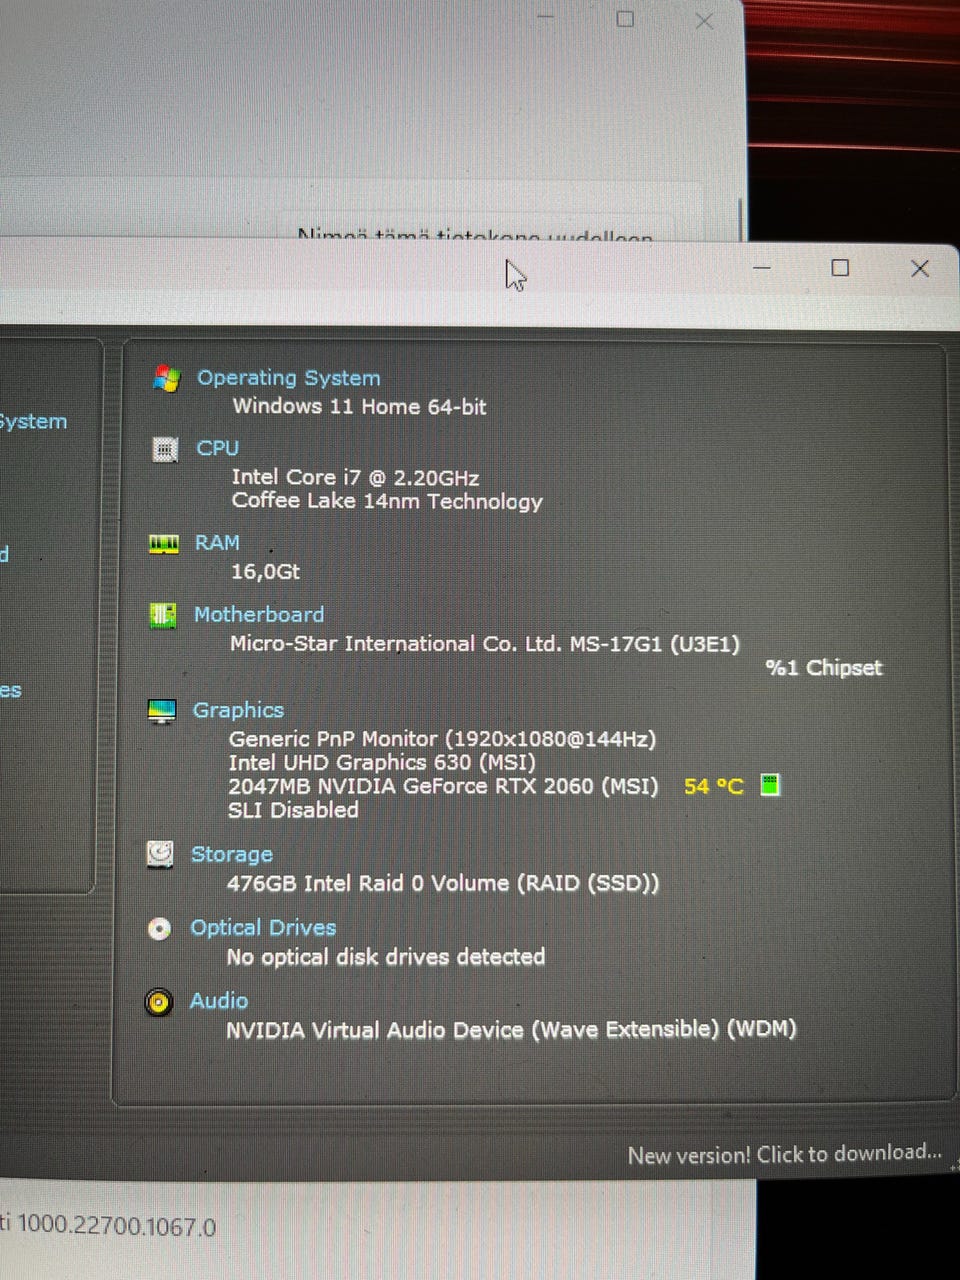Image resolution: width=960 pixels, height=1280 pixels.
Task: Minimize the front system info window
Action: (762, 268)
